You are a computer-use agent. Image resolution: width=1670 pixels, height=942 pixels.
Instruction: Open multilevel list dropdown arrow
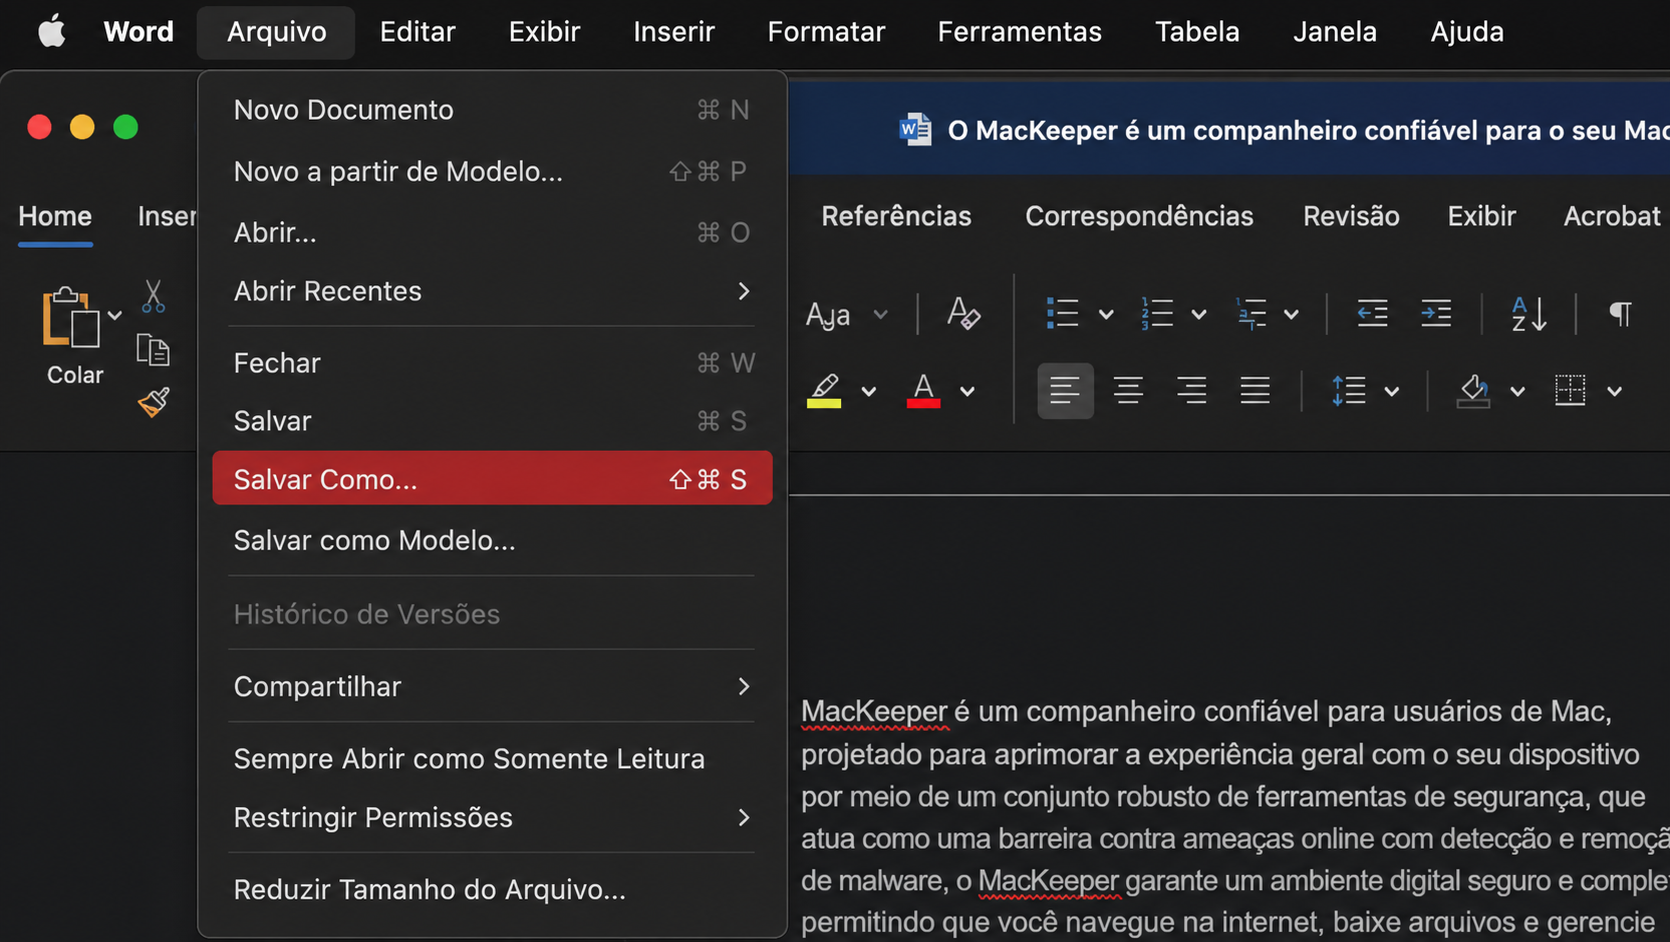(1292, 315)
